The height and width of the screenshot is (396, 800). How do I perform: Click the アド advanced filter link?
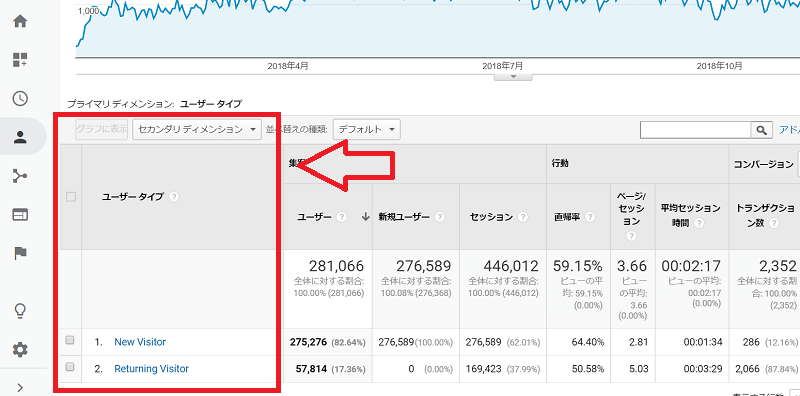[x=789, y=130]
